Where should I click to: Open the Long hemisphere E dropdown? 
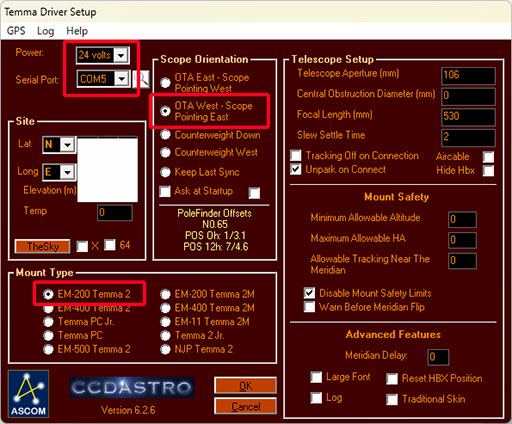tap(68, 172)
